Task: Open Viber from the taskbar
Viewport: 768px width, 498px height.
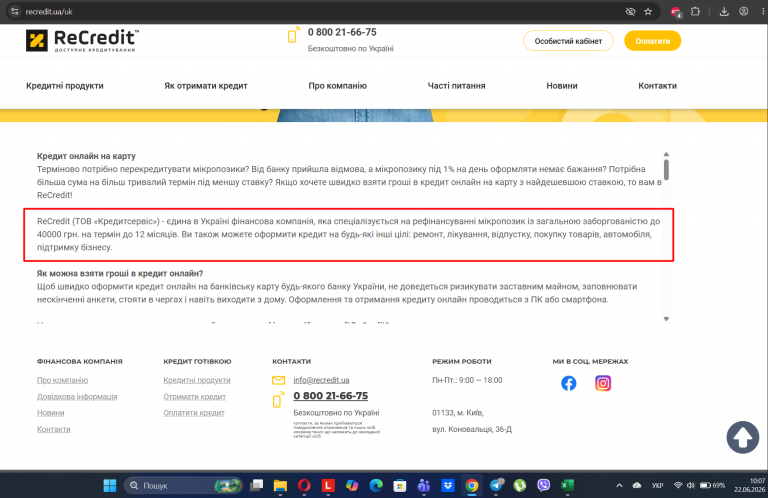Action: (543, 485)
